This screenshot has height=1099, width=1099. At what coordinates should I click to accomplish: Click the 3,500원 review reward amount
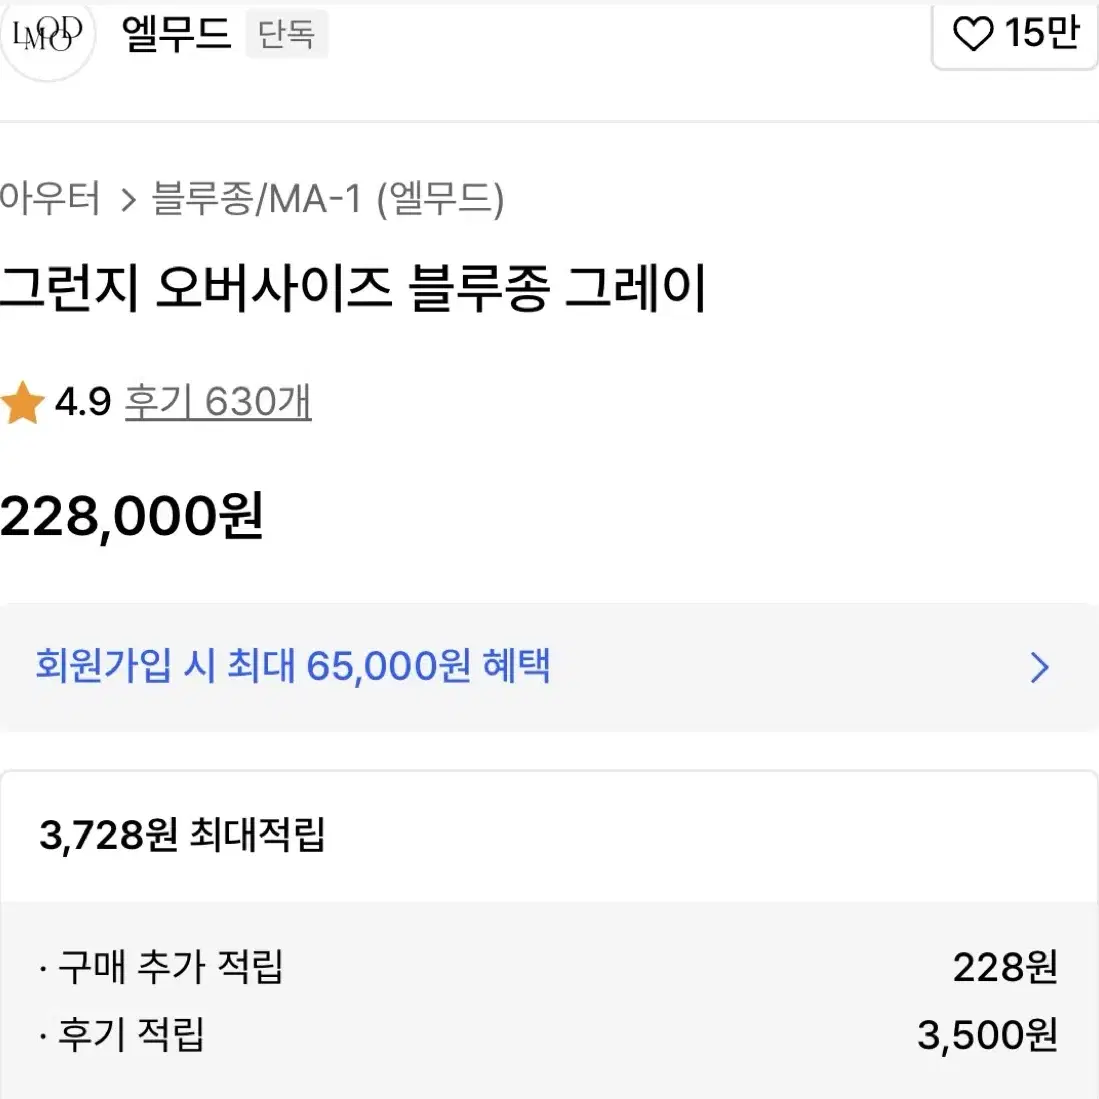(988, 1035)
